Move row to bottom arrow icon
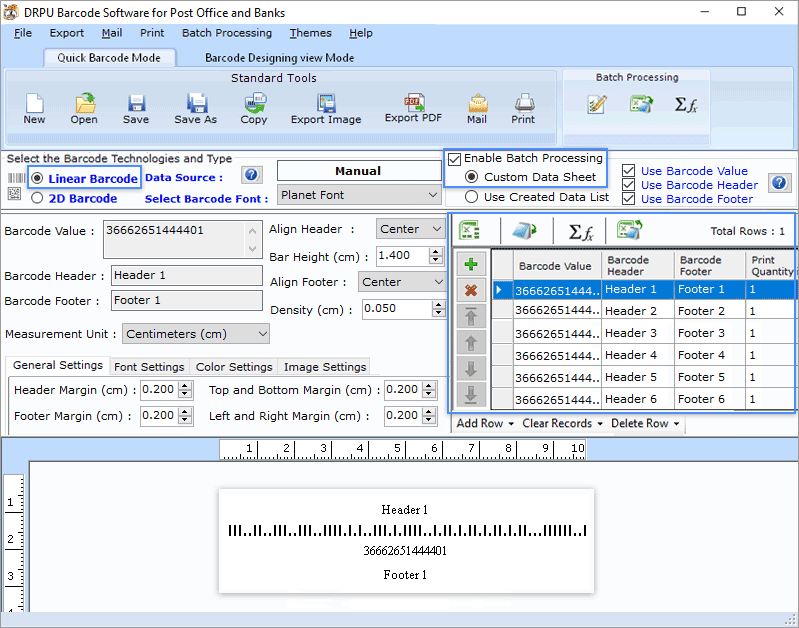 click(x=471, y=395)
